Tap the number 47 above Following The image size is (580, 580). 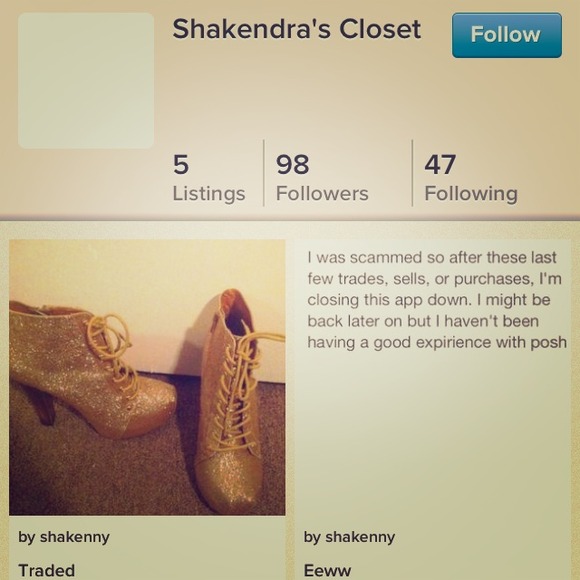click(x=440, y=165)
